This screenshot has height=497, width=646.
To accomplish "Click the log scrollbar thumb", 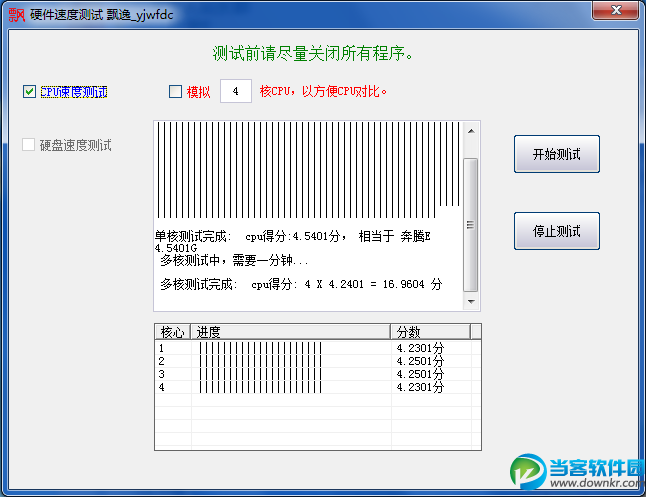I will click(470, 225).
